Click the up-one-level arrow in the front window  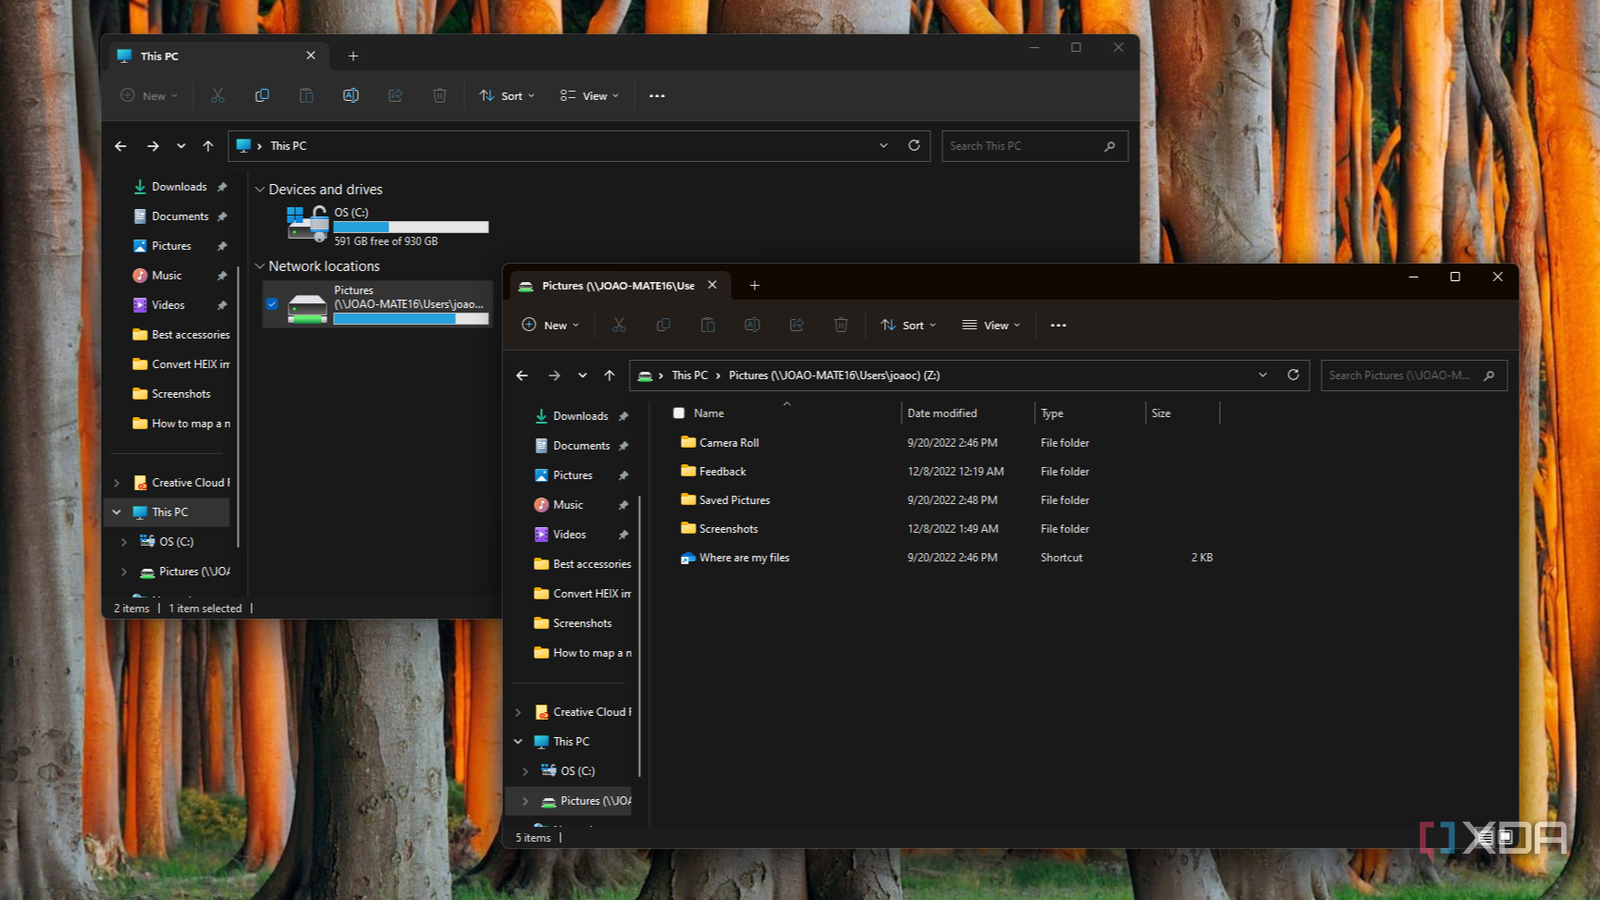pyautogui.click(x=609, y=375)
